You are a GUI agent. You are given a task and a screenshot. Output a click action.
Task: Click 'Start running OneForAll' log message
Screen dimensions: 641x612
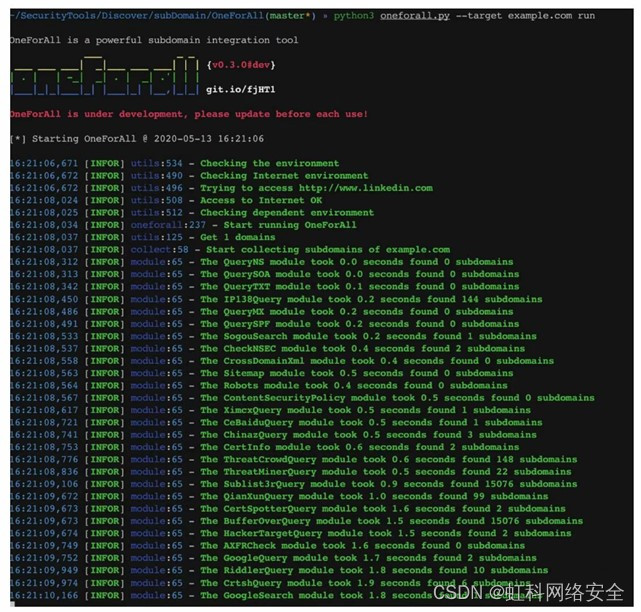pyautogui.click(x=290, y=225)
